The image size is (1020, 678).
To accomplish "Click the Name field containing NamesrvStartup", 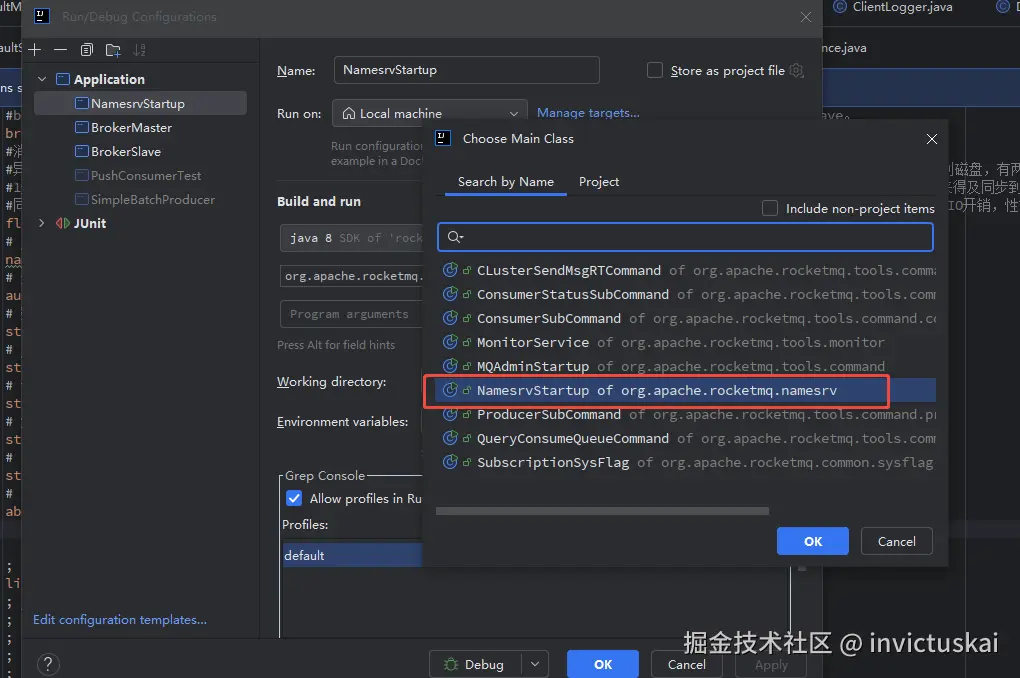I will click(x=466, y=70).
